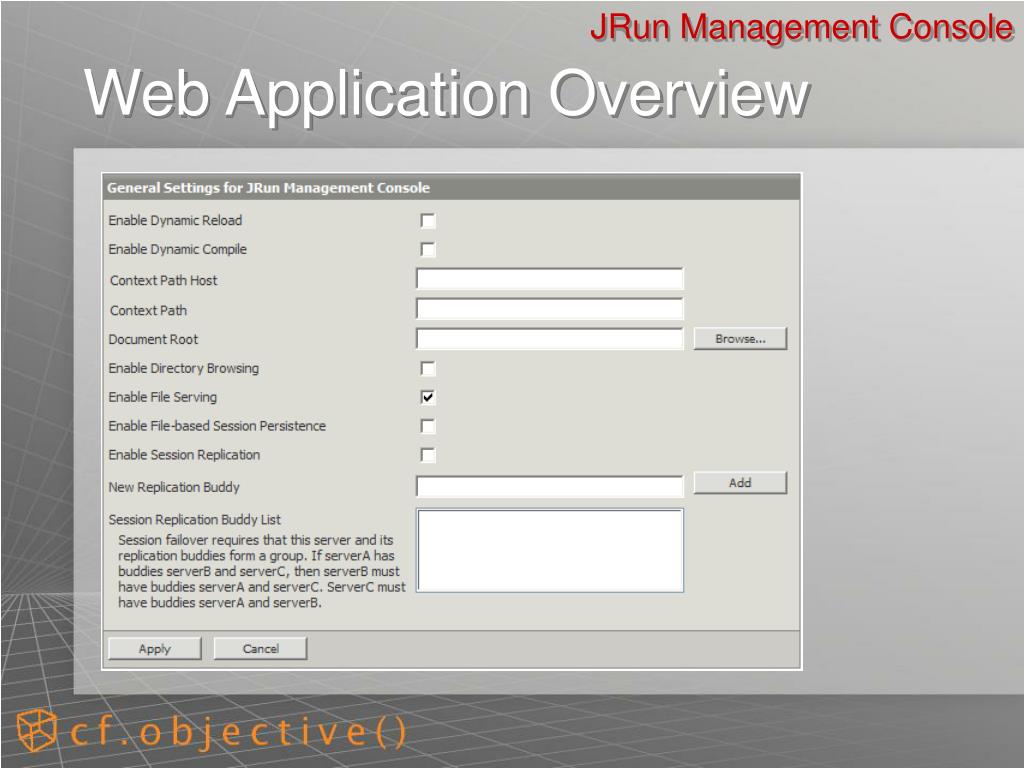
Task: Click 'General Settings for JRun Management Console' header
Action: [x=268, y=188]
